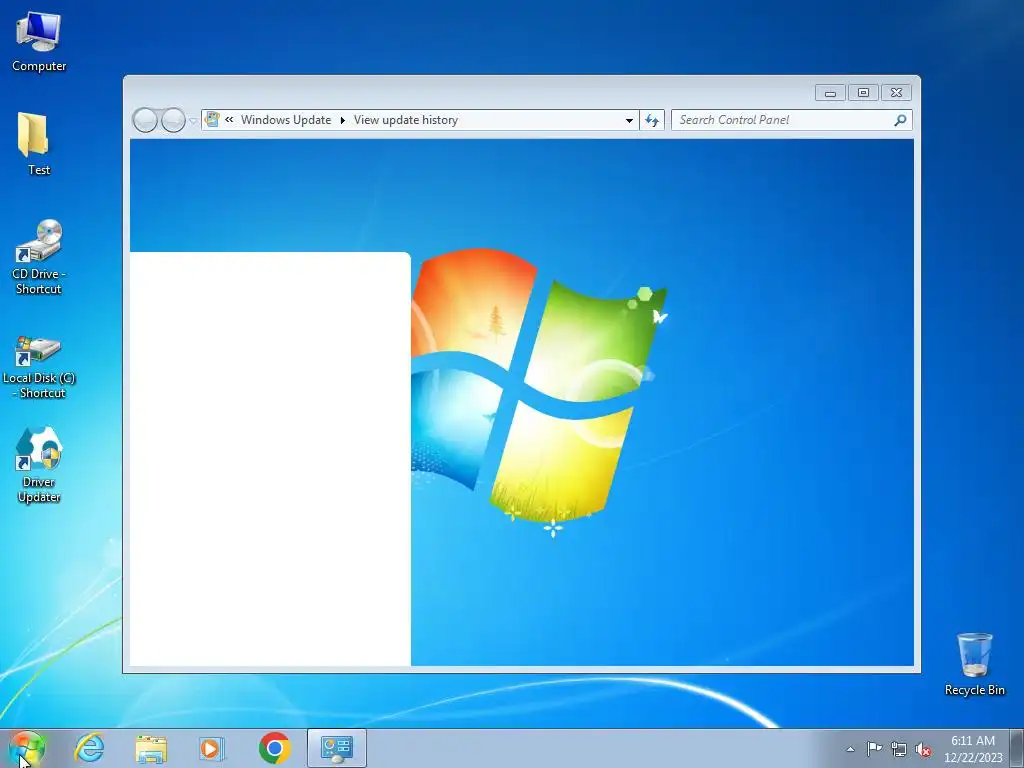Select the CD Drive shortcut icon
This screenshot has height=768, width=1024.
[x=39, y=257]
